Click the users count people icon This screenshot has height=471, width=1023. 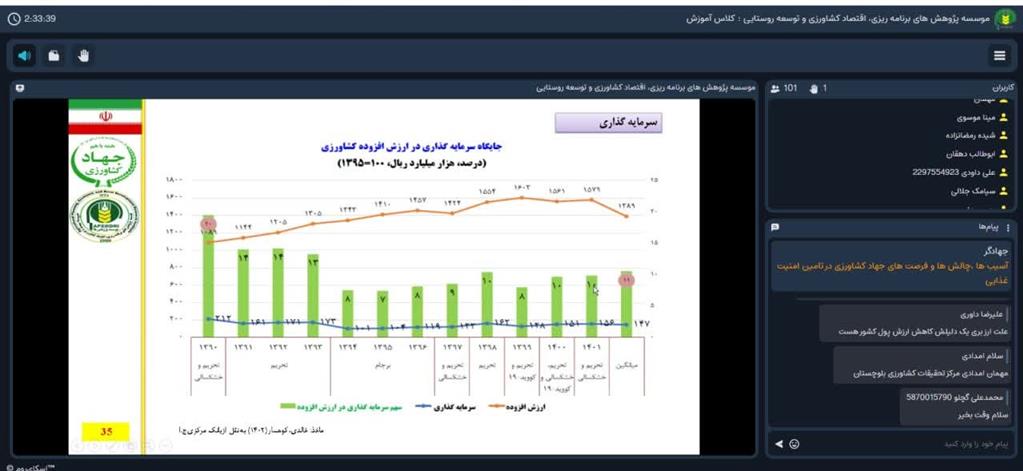pos(775,88)
